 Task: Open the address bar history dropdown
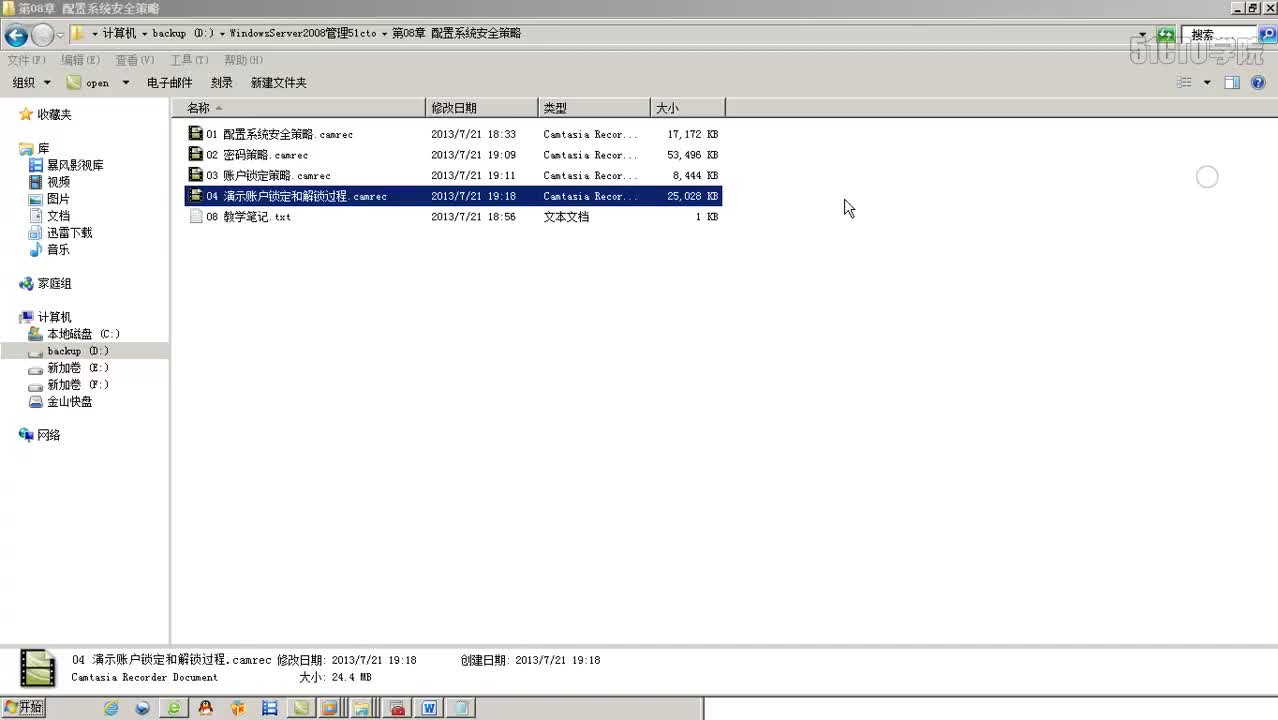1143,34
